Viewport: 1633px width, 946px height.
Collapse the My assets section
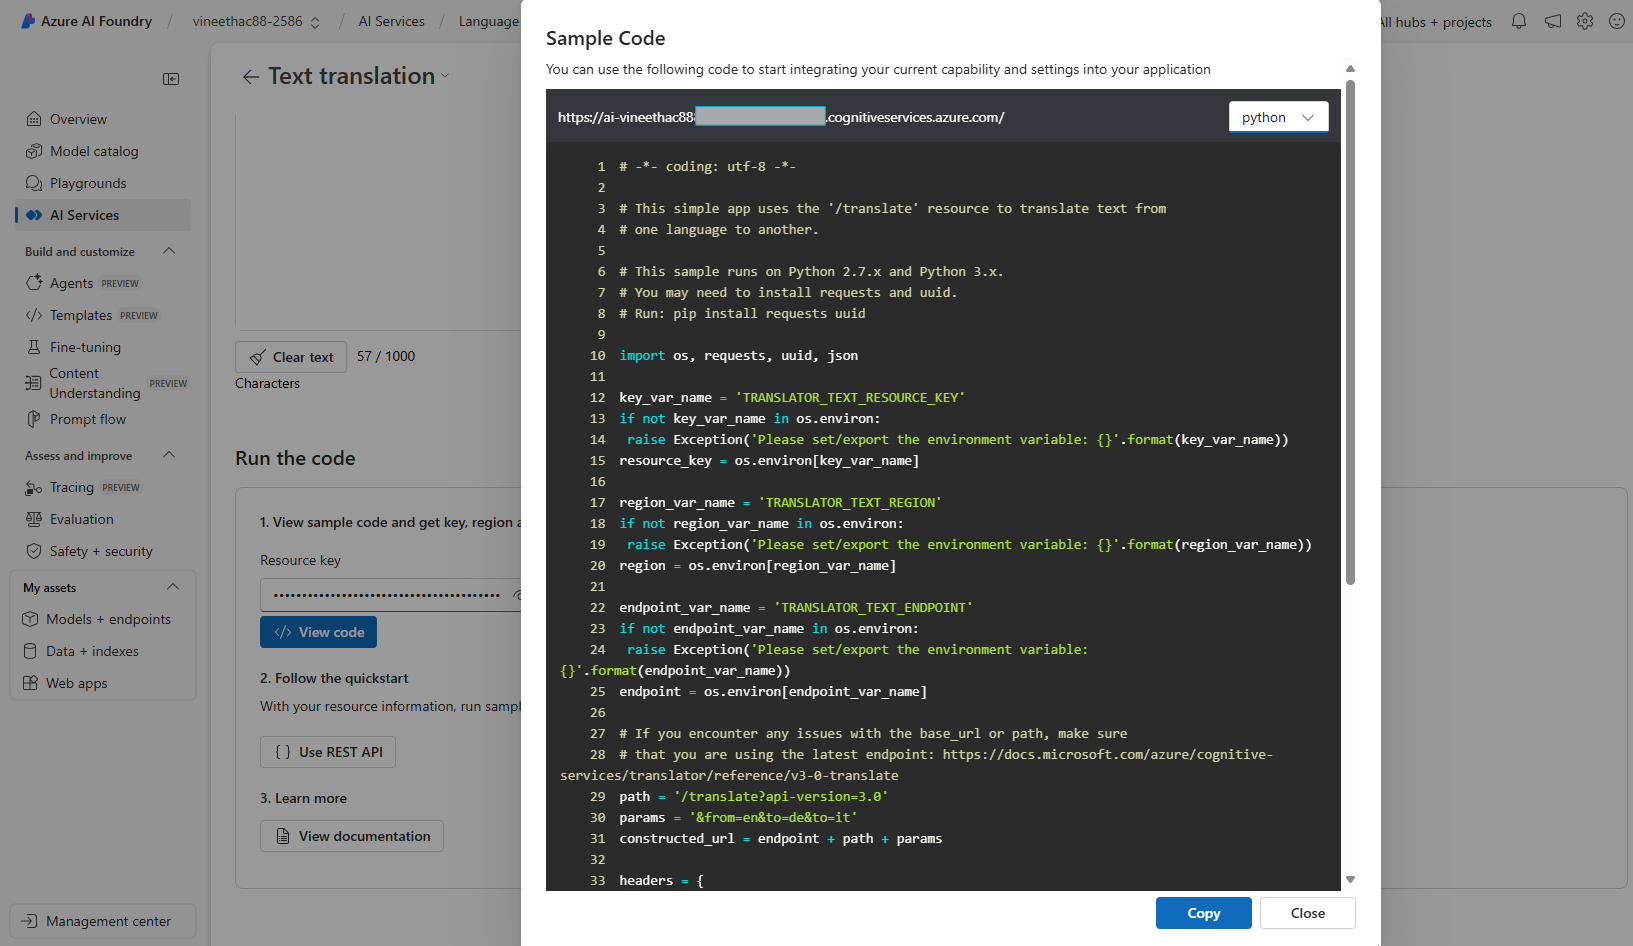coord(173,587)
